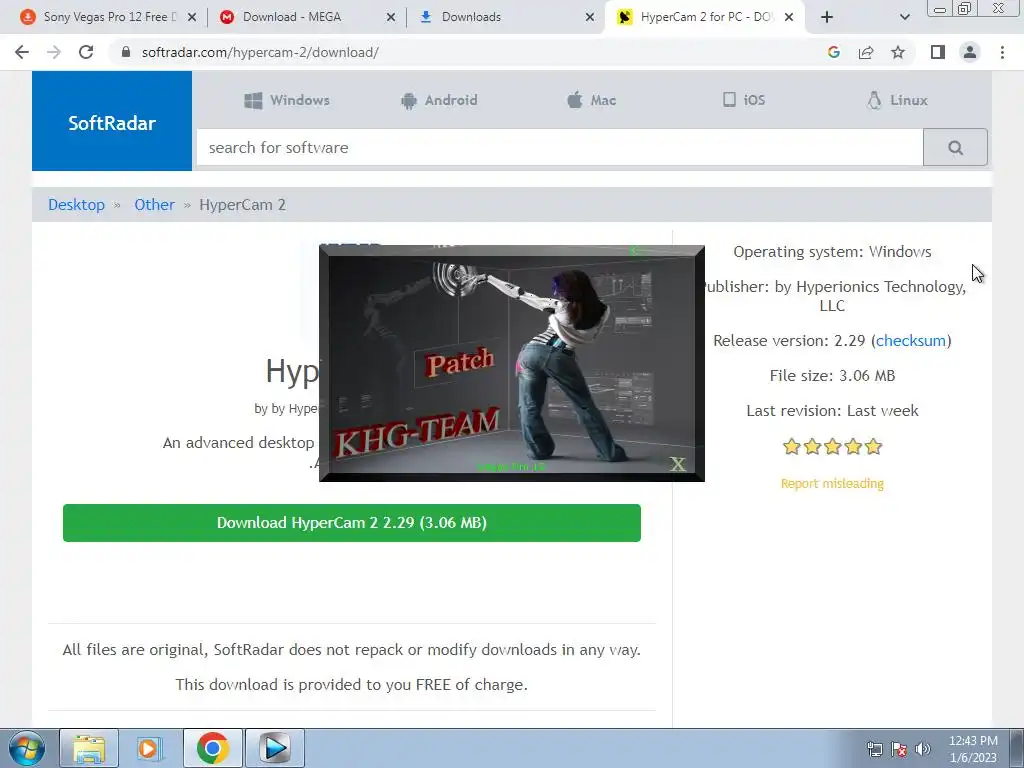The height and width of the screenshot is (768, 1024).
Task: Click the Patch button in KHG-TEAM window
Action: click(460, 362)
